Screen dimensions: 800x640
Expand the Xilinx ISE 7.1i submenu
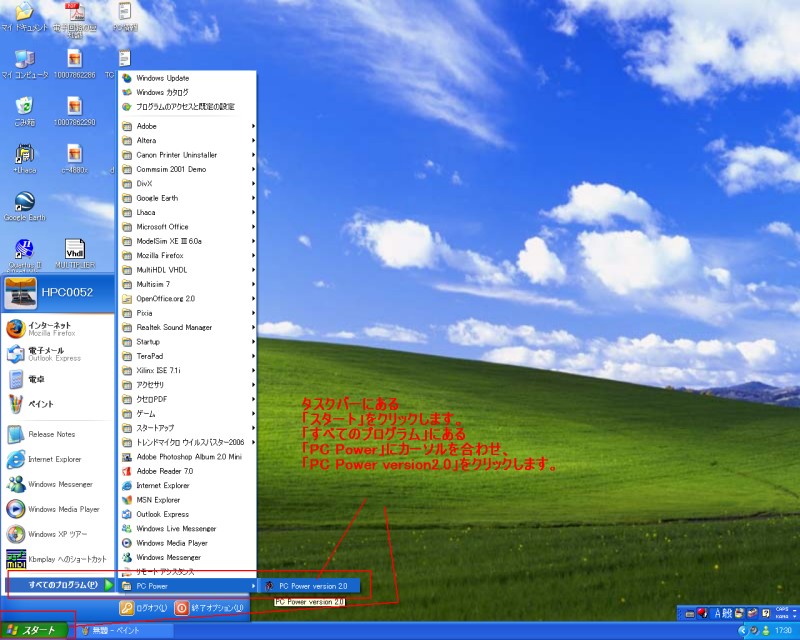coord(187,371)
